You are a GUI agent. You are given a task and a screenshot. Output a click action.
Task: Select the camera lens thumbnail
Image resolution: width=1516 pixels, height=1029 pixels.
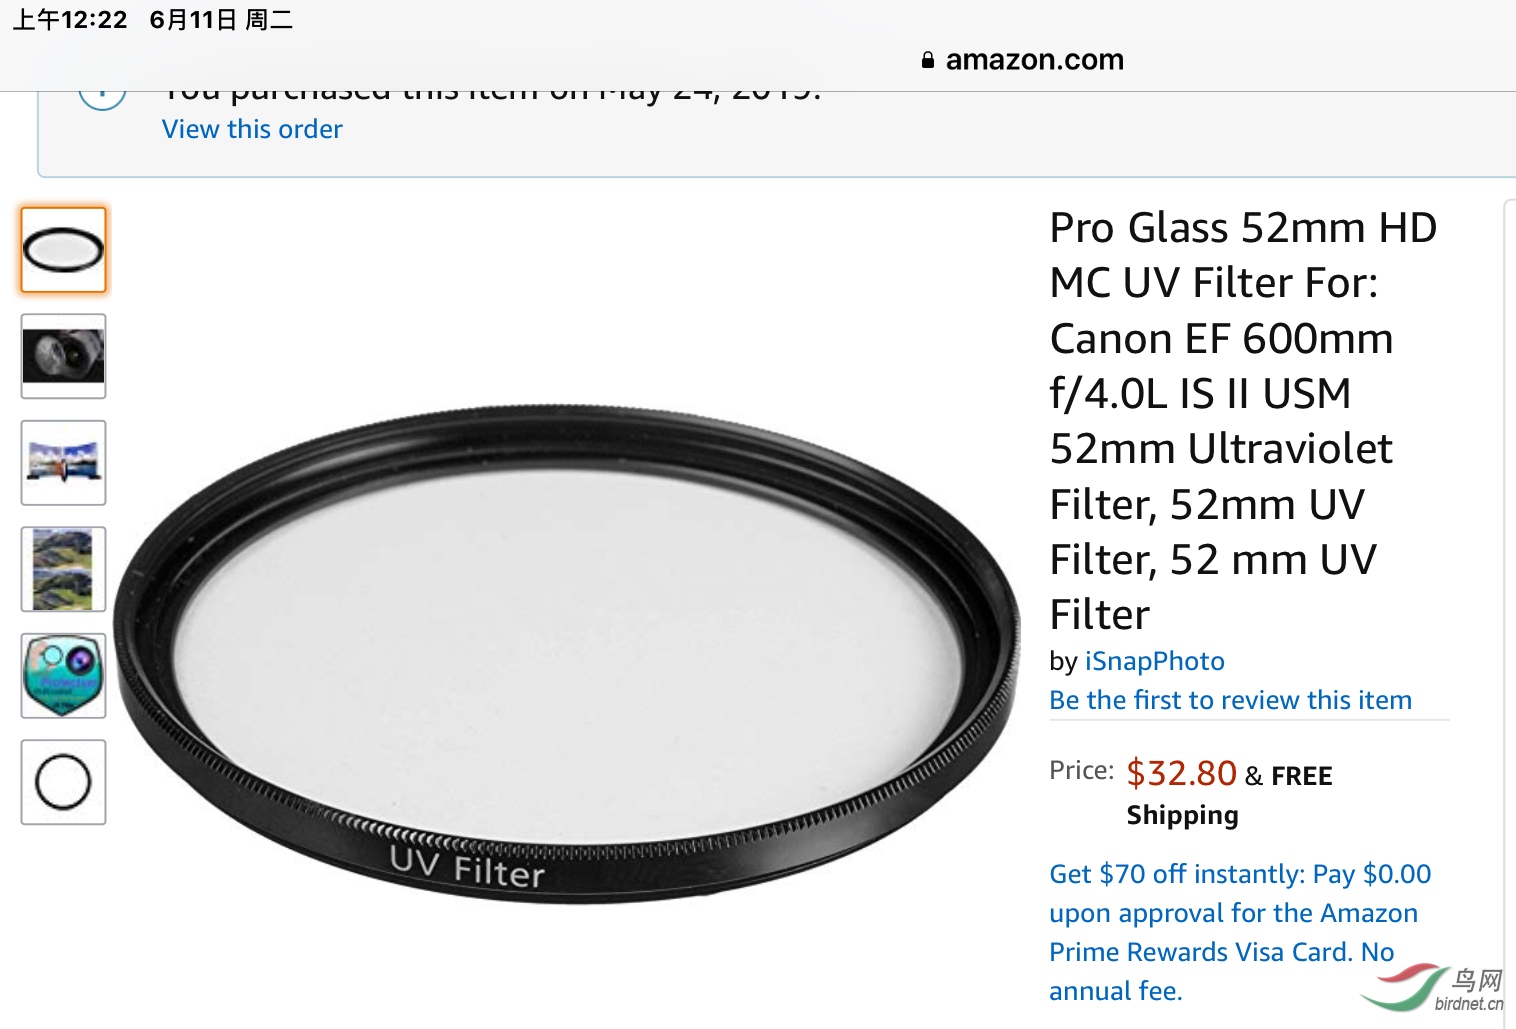pos(63,356)
